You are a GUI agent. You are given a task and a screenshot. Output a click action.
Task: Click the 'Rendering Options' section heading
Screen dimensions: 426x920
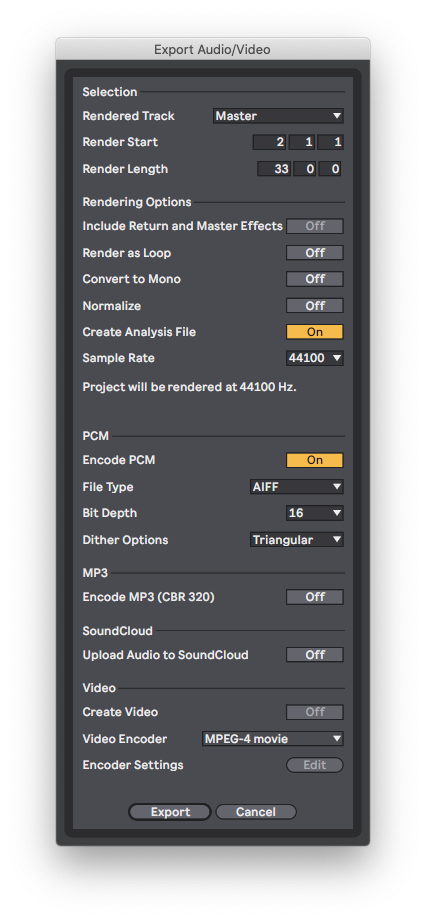137,202
